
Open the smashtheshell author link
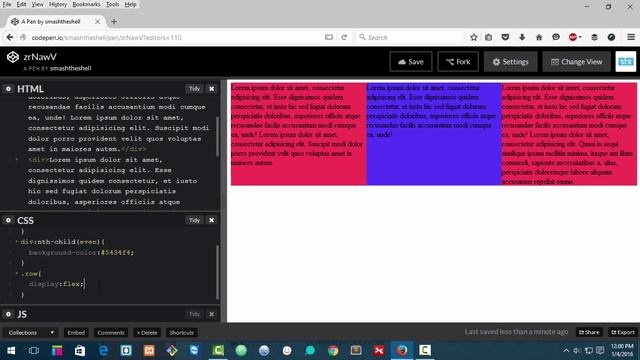71,68
